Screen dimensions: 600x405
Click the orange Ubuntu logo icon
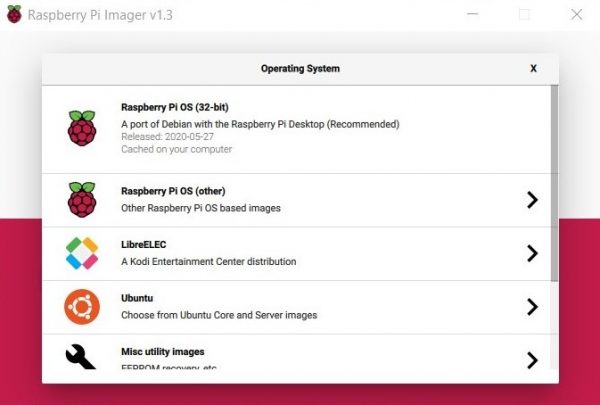point(82,307)
